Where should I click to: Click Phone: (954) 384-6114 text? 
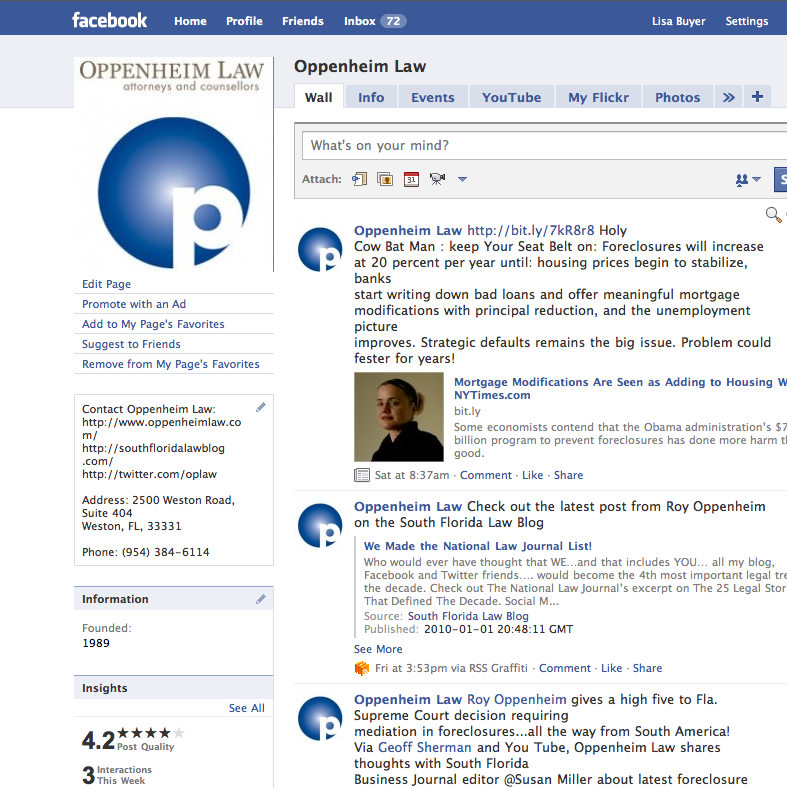tap(146, 552)
